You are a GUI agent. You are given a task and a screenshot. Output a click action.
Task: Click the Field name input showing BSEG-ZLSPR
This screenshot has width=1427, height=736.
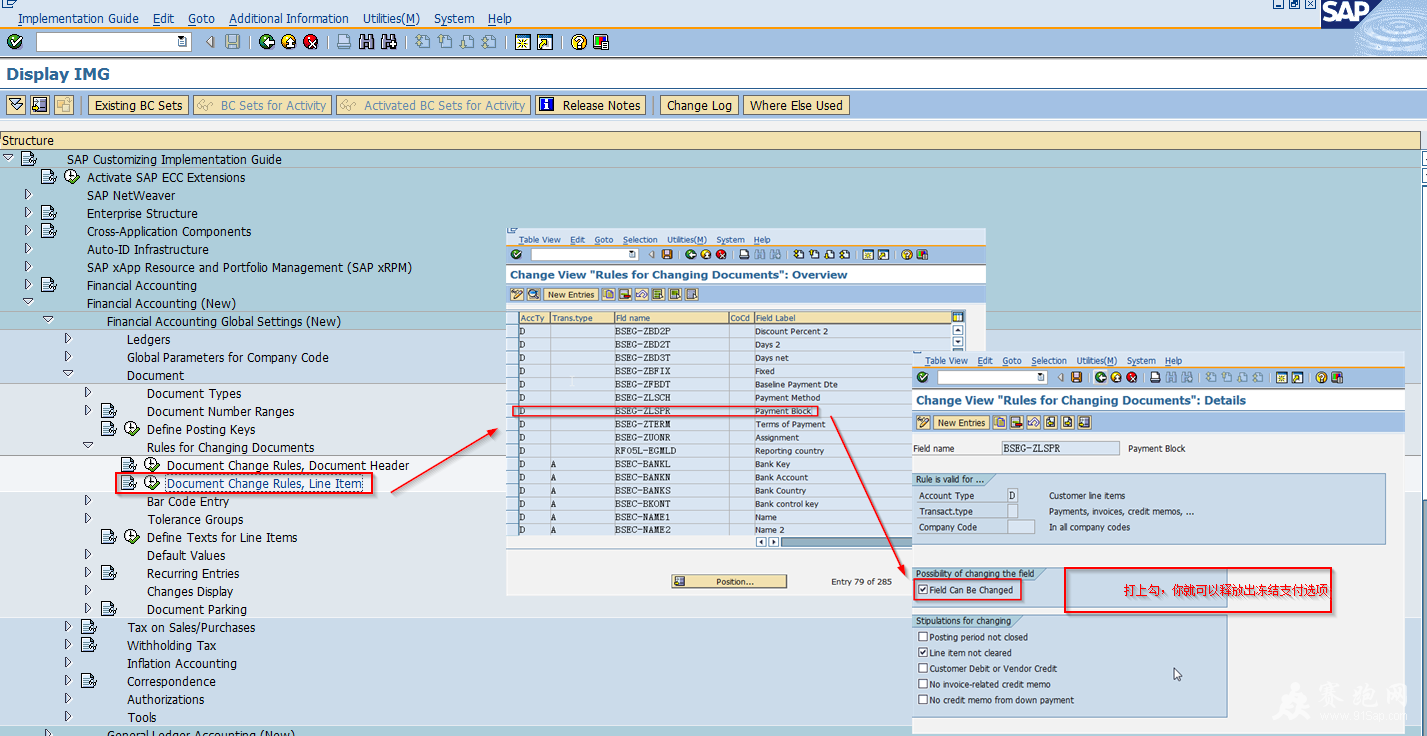1060,448
